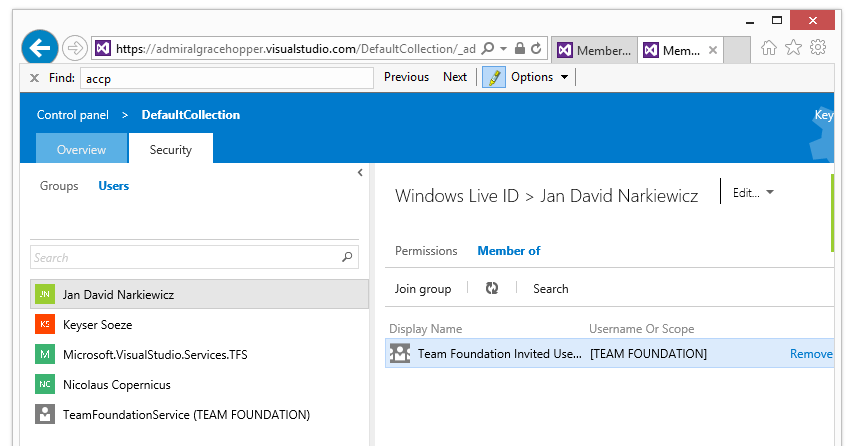Image resolution: width=860 pixels, height=446 pixels.
Task: Select the Users view
Action: [114, 186]
